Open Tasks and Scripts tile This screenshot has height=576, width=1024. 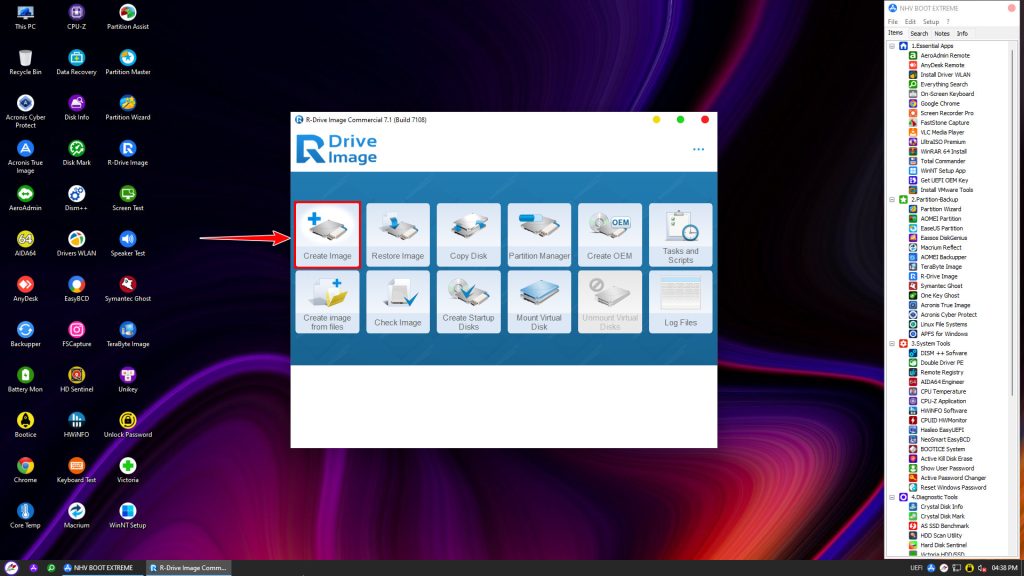click(680, 234)
